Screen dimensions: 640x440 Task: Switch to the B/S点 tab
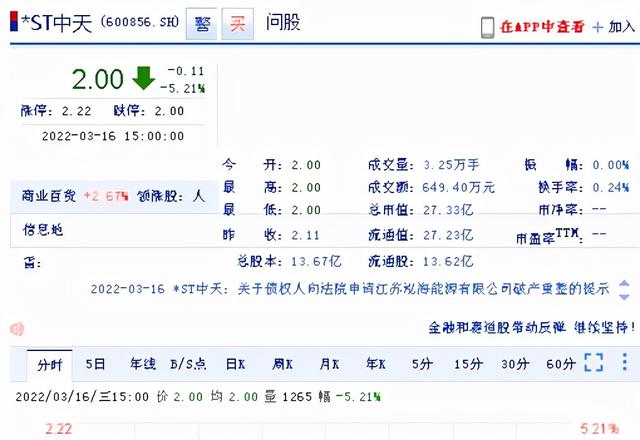click(188, 364)
